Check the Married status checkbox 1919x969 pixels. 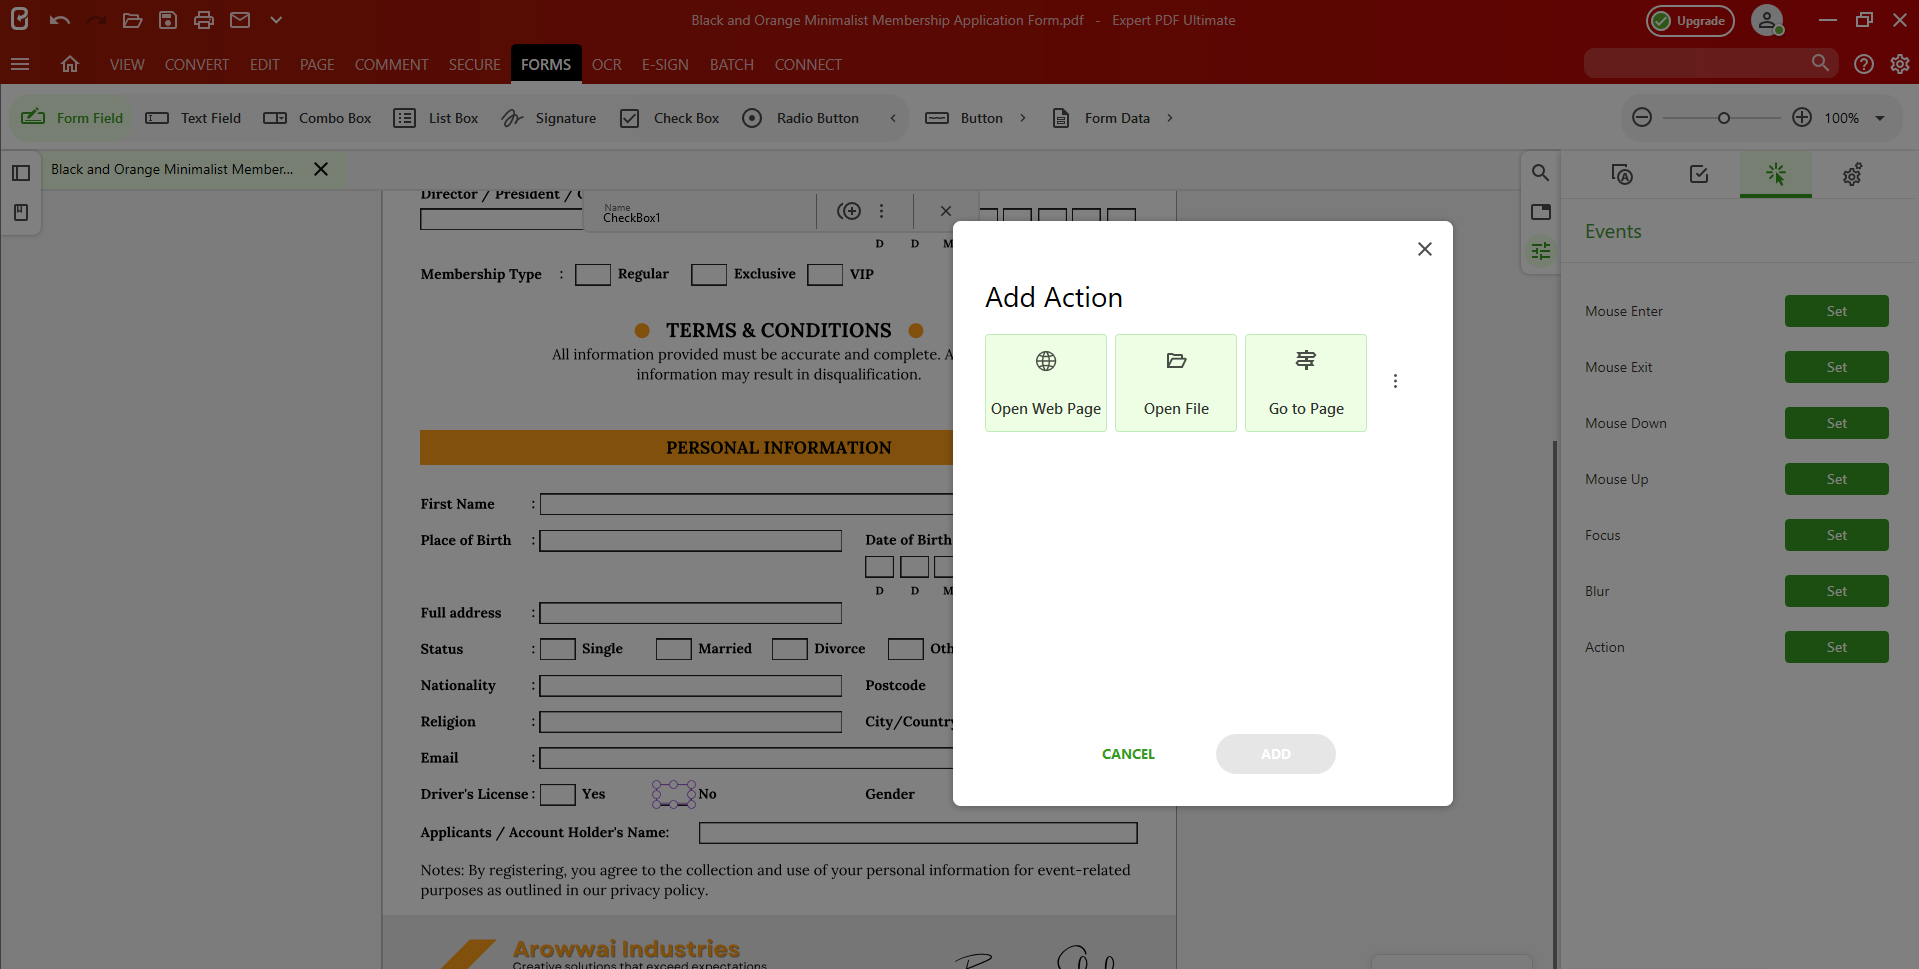pyautogui.click(x=672, y=648)
